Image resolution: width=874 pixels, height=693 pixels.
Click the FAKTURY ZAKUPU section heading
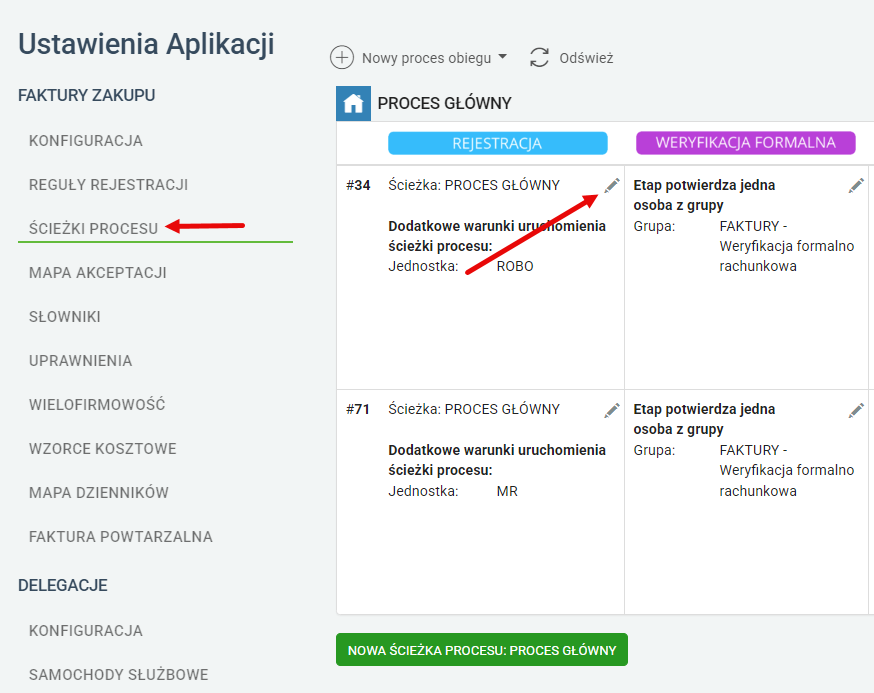tap(86, 95)
